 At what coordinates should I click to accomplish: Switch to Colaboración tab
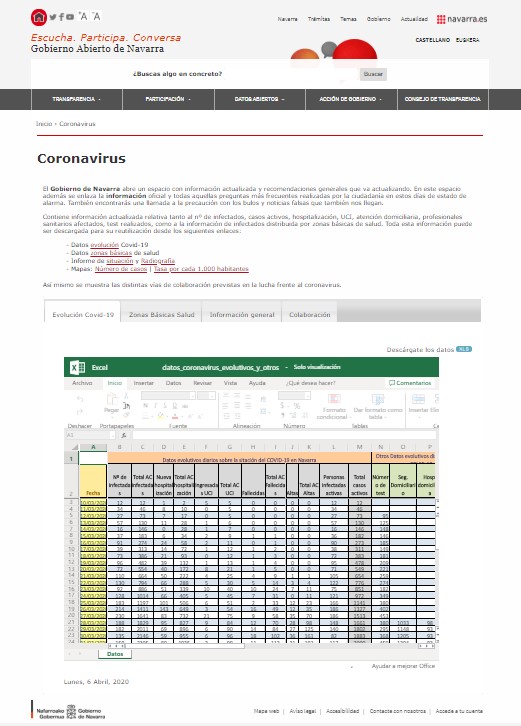pyautogui.click(x=309, y=314)
